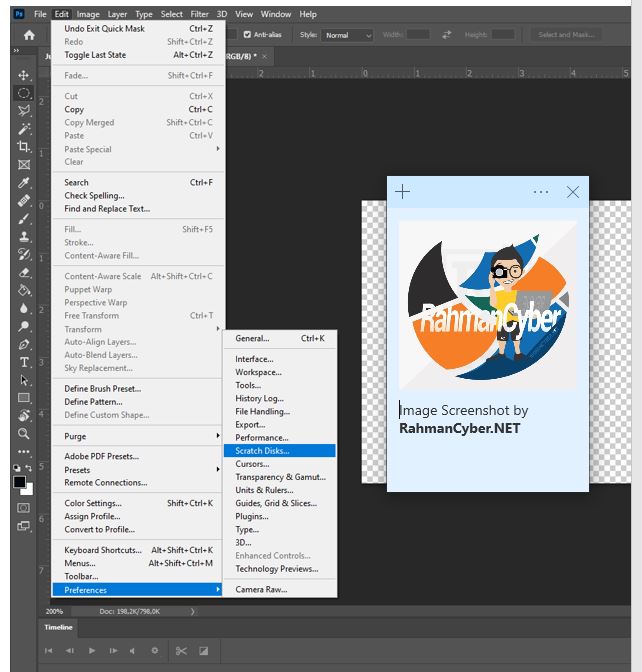Image resolution: width=642 pixels, height=672 pixels.
Task: Choose Scratch Disks in Preferences submenu
Action: point(279,451)
